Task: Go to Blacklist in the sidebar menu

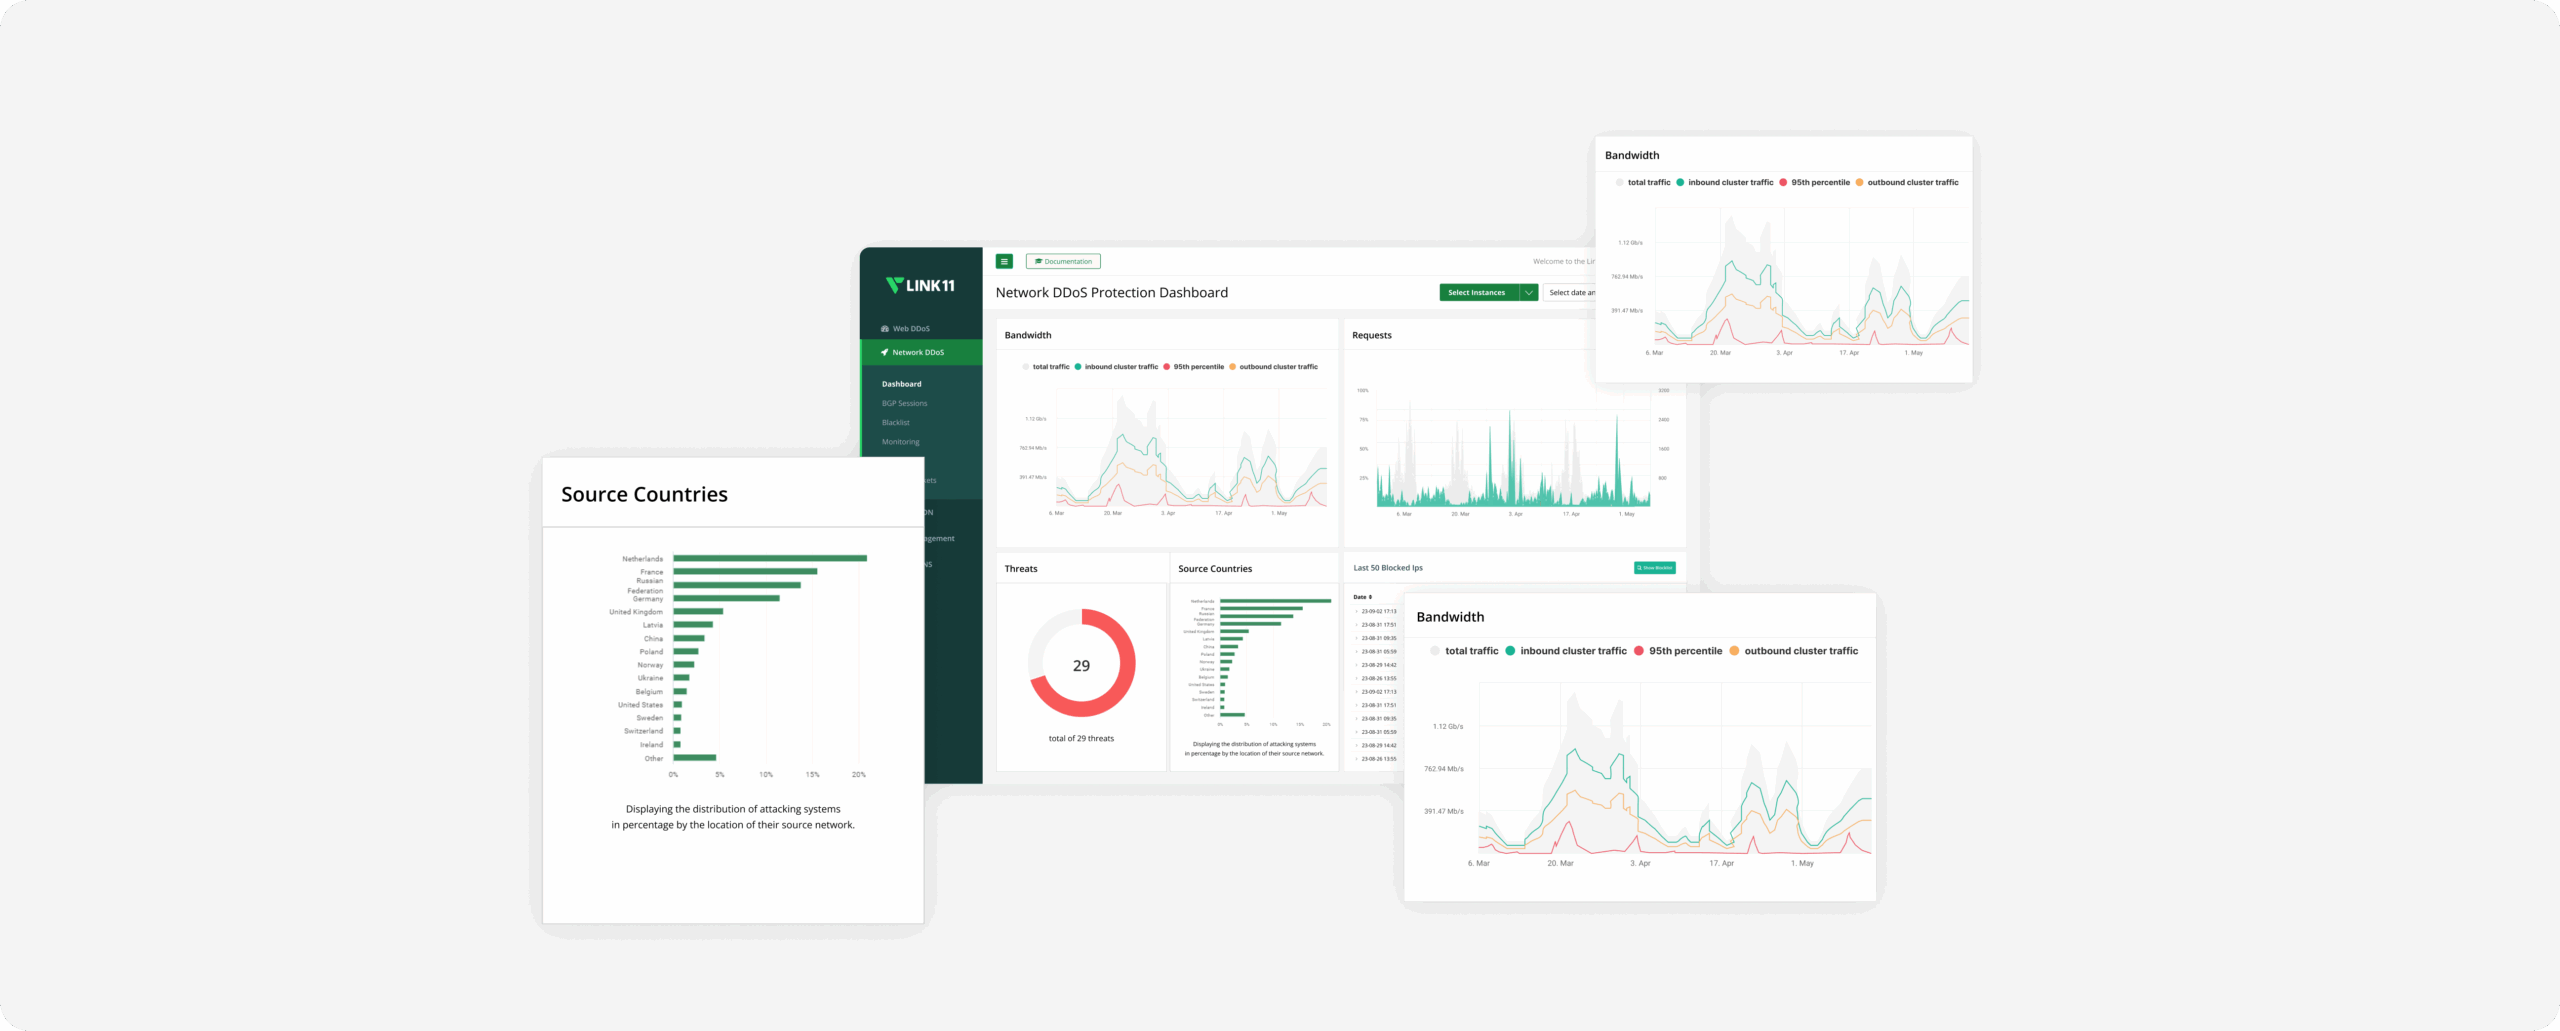Action: (x=895, y=423)
